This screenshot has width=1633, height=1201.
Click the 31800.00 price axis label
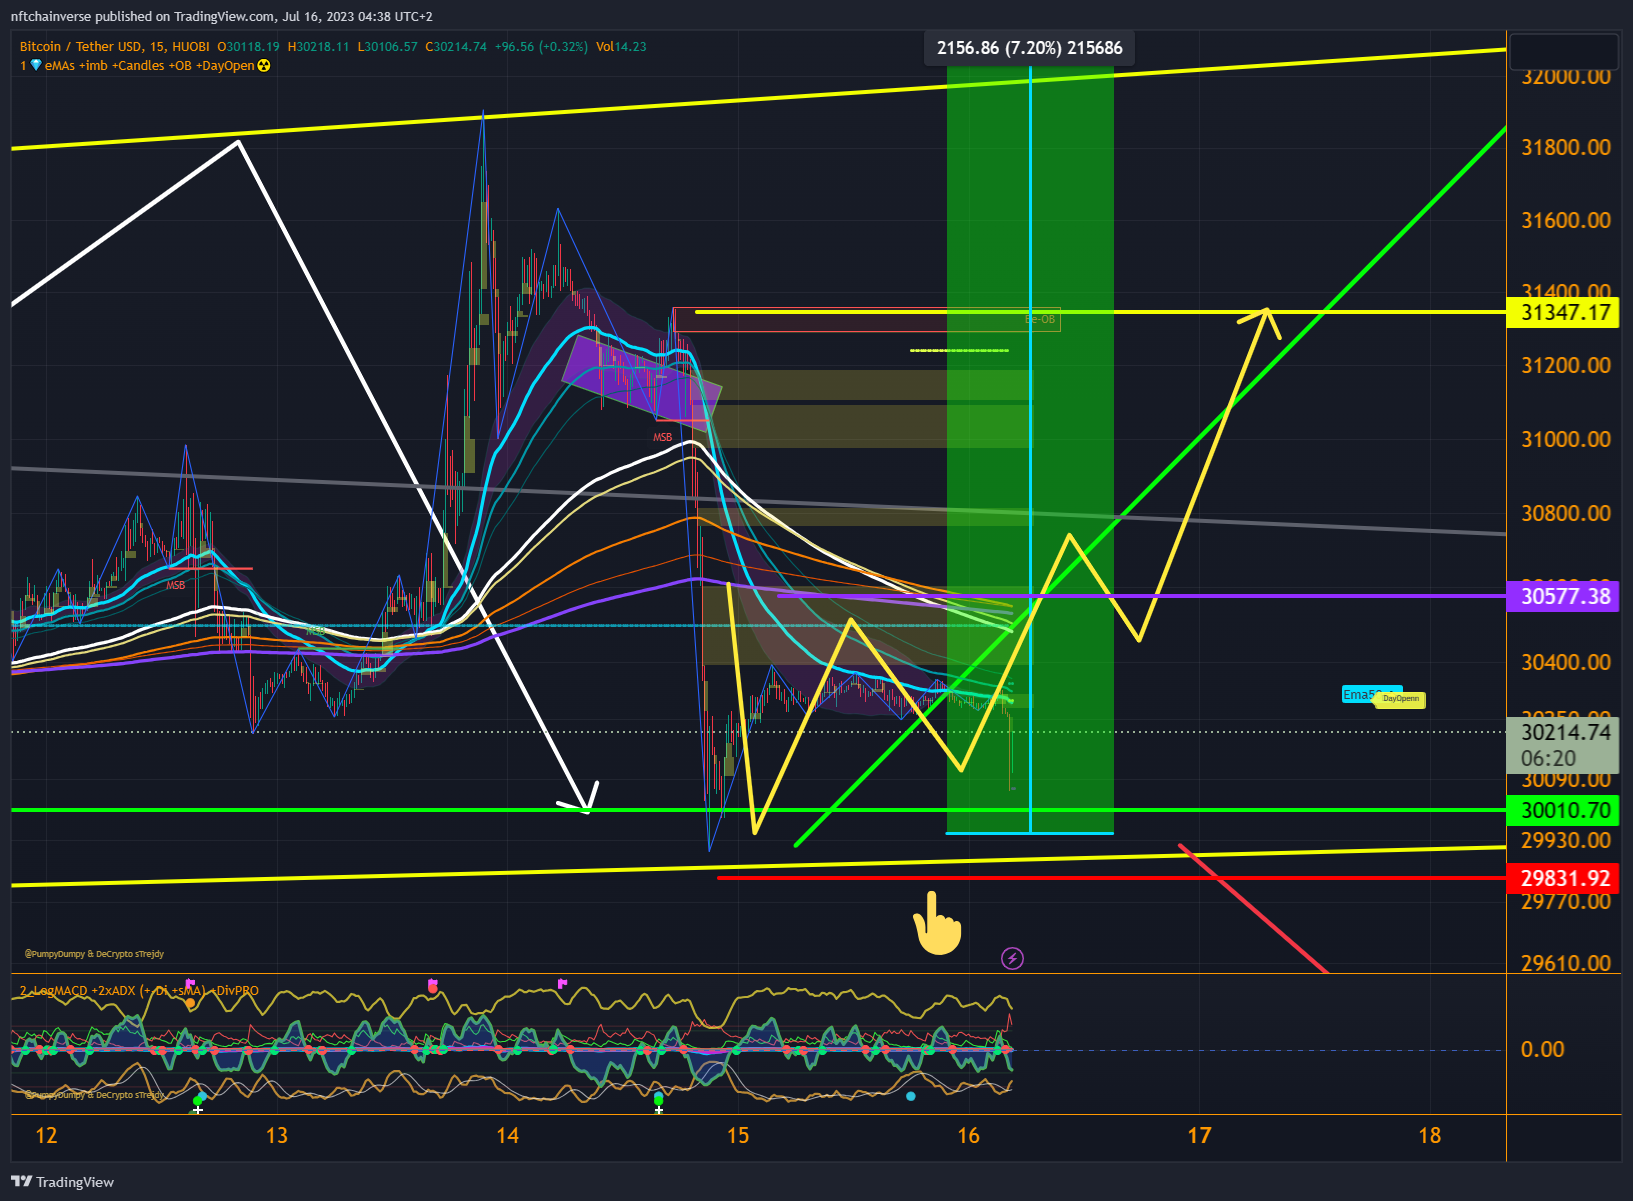click(1566, 148)
